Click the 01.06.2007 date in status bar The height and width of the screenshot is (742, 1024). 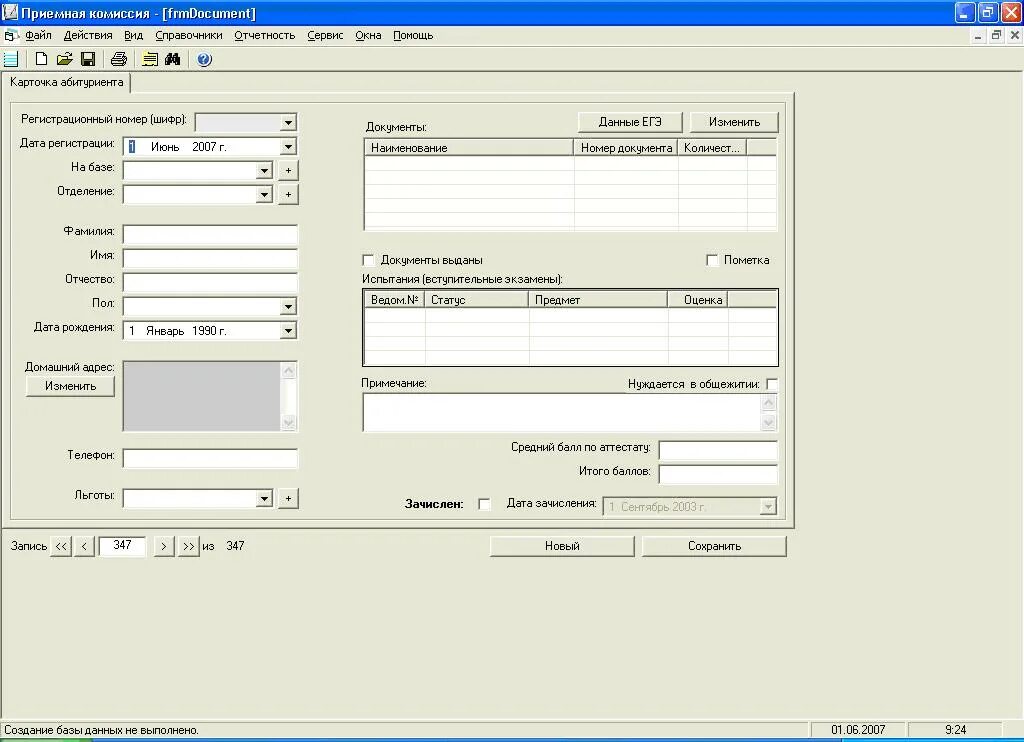click(x=858, y=730)
